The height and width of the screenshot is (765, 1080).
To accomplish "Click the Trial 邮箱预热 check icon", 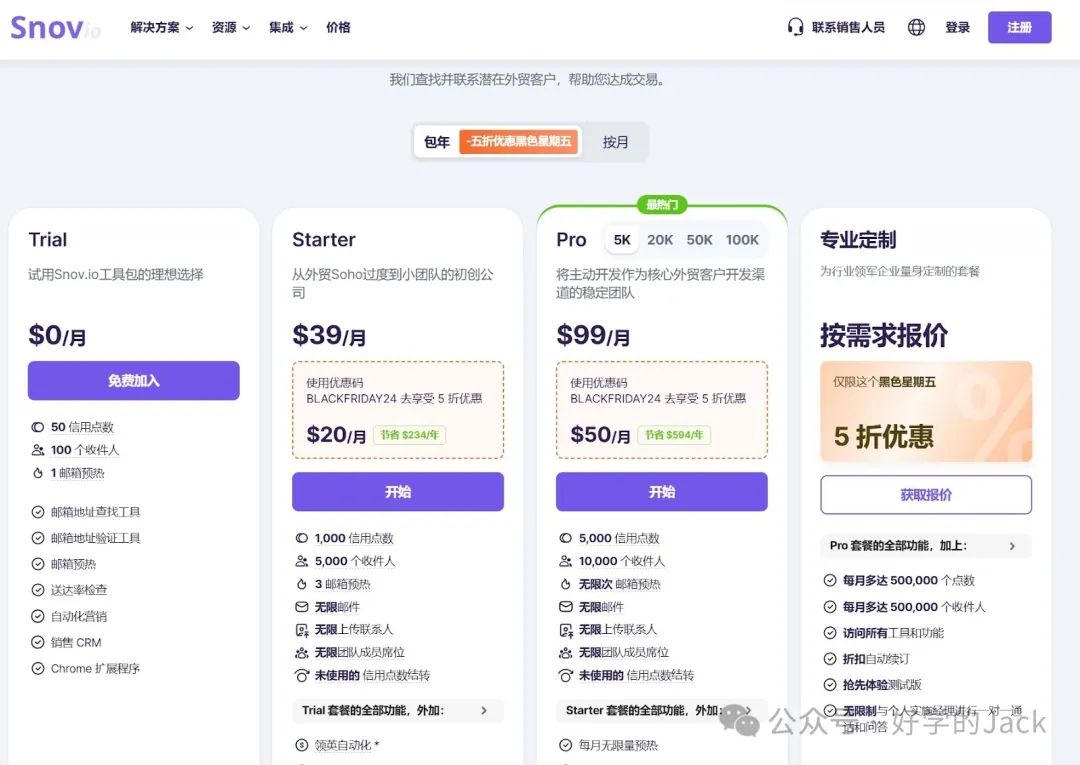I will [x=38, y=564].
